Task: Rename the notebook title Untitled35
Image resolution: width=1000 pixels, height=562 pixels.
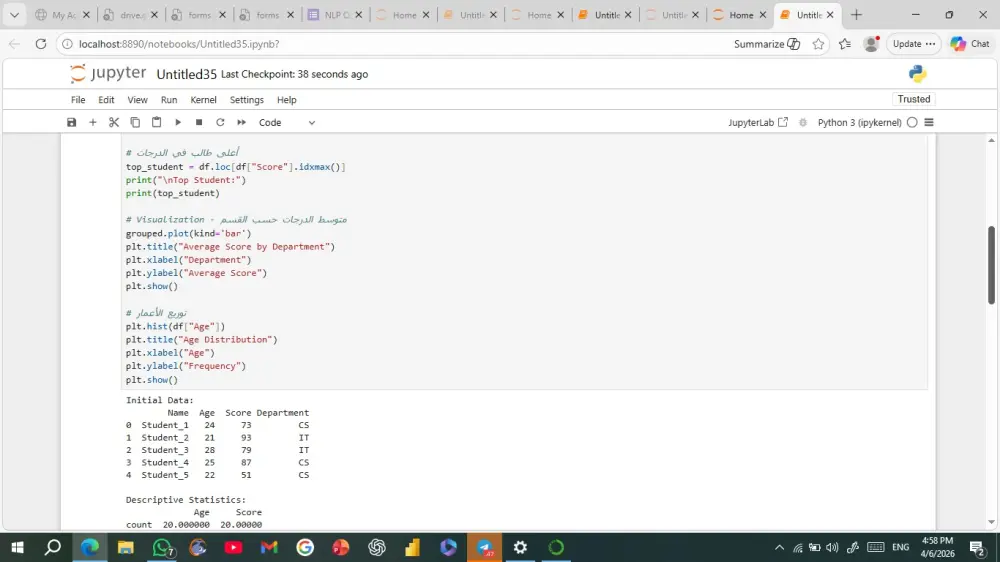Action: point(186,74)
